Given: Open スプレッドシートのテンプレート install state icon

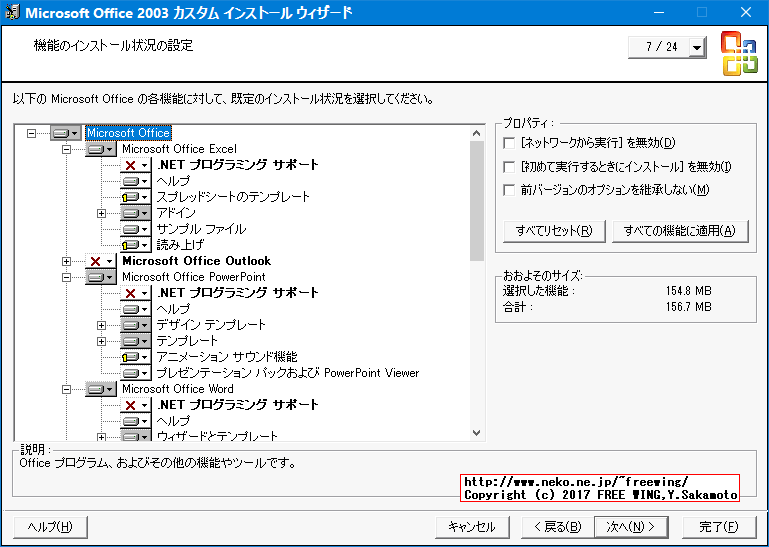Looking at the screenshot, I should click(135, 197).
